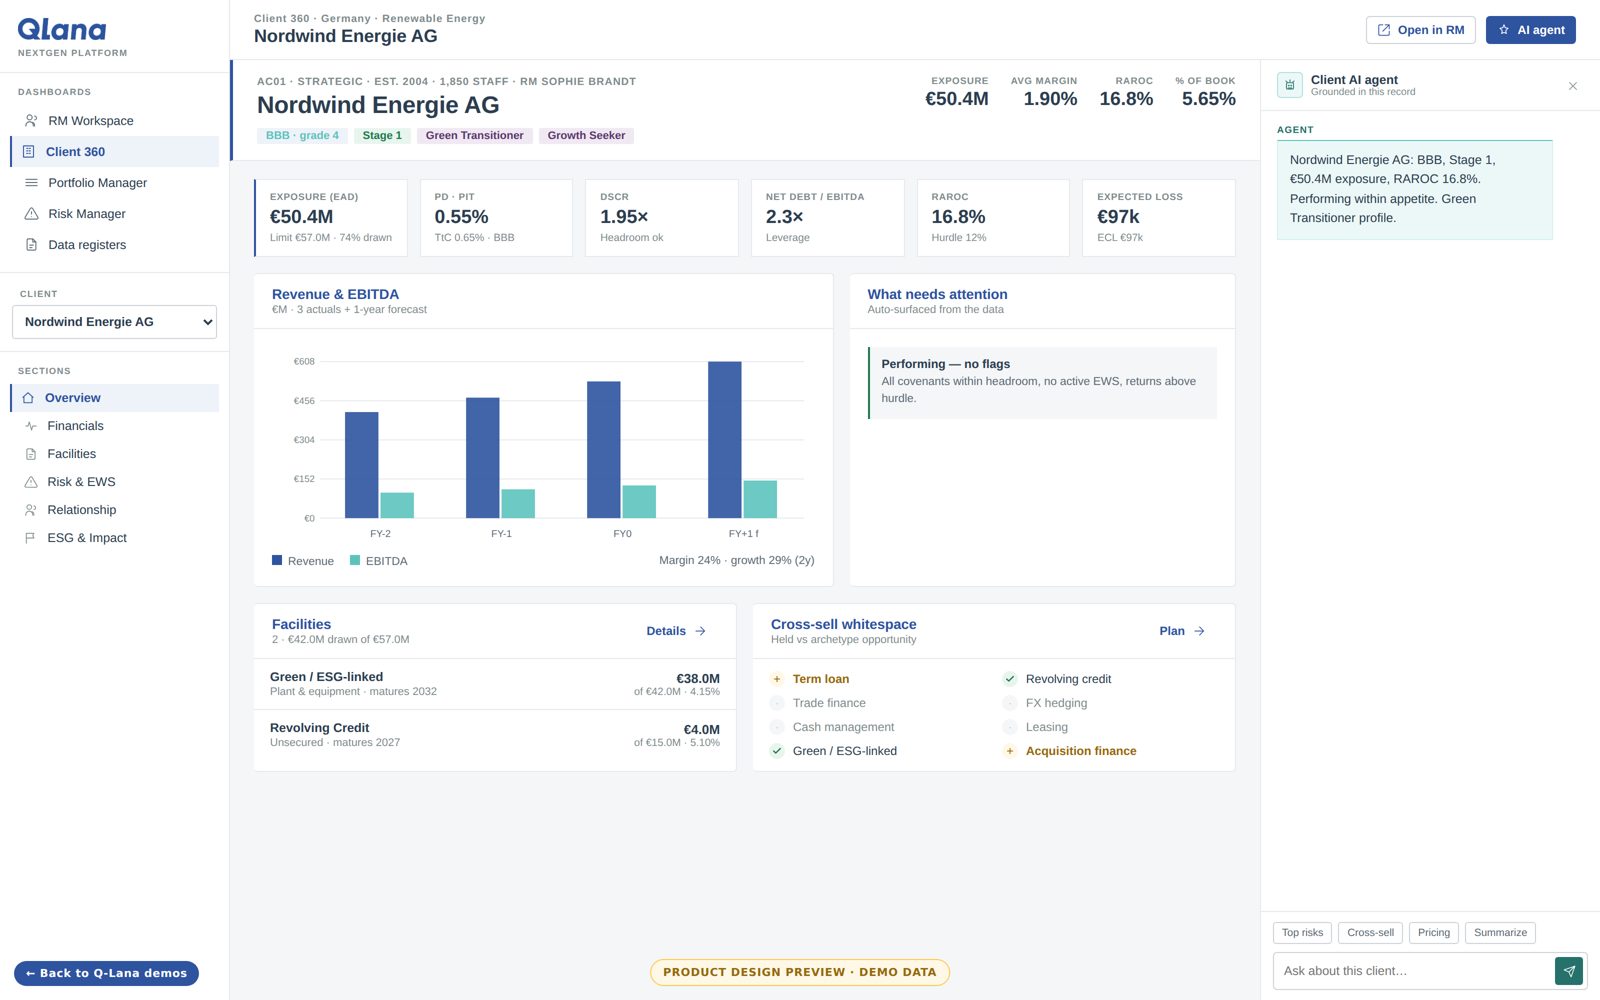Click the Data registers file icon
Screen dimensions: 1600x1000
[x=31, y=245]
